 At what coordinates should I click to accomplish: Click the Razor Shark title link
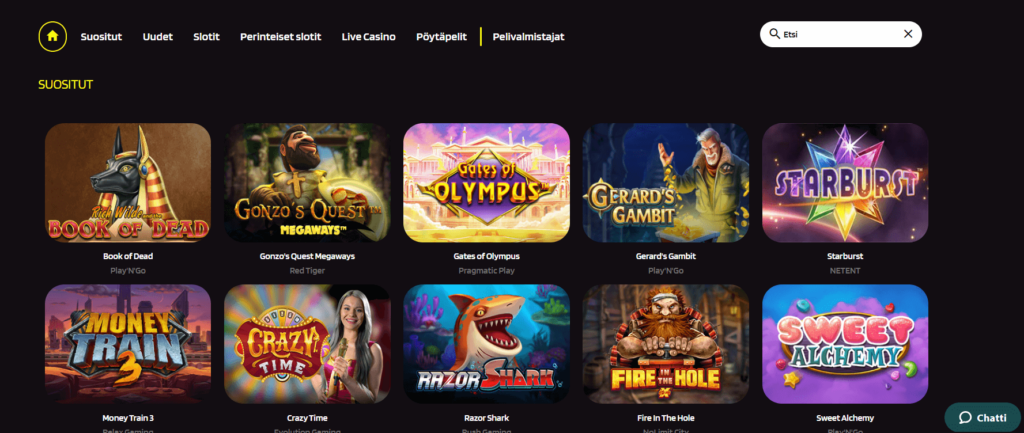click(x=487, y=418)
